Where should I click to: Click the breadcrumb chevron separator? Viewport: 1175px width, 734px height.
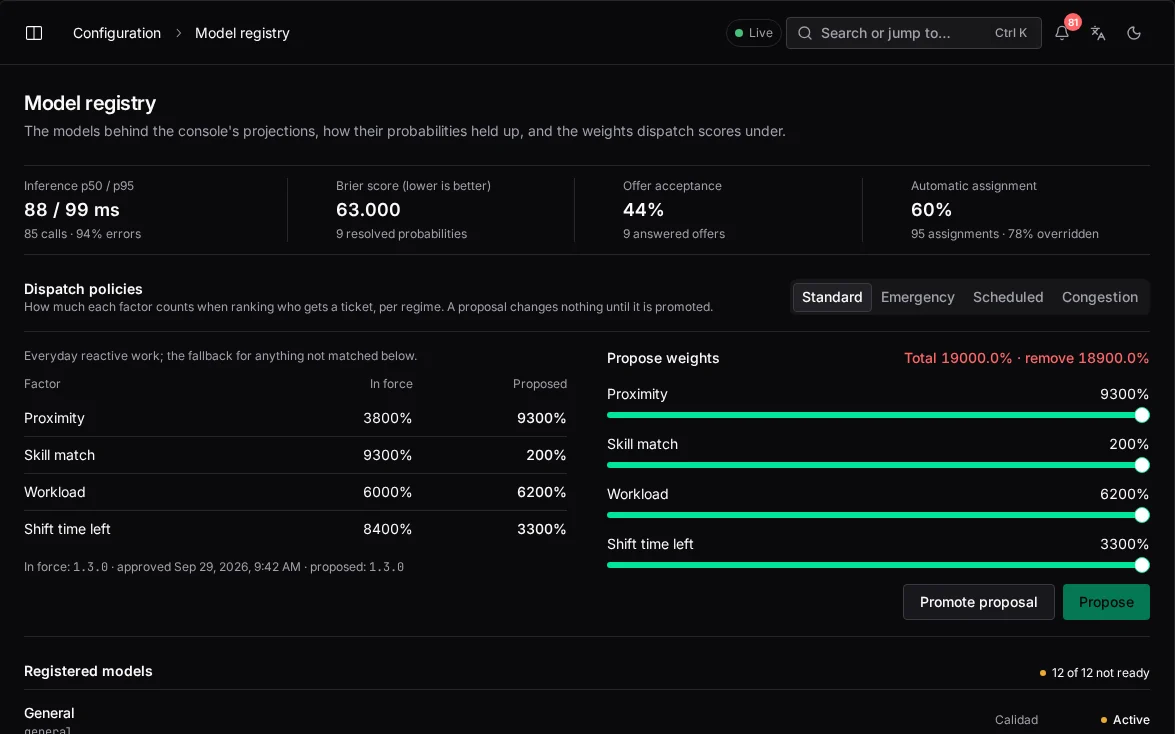tap(178, 33)
